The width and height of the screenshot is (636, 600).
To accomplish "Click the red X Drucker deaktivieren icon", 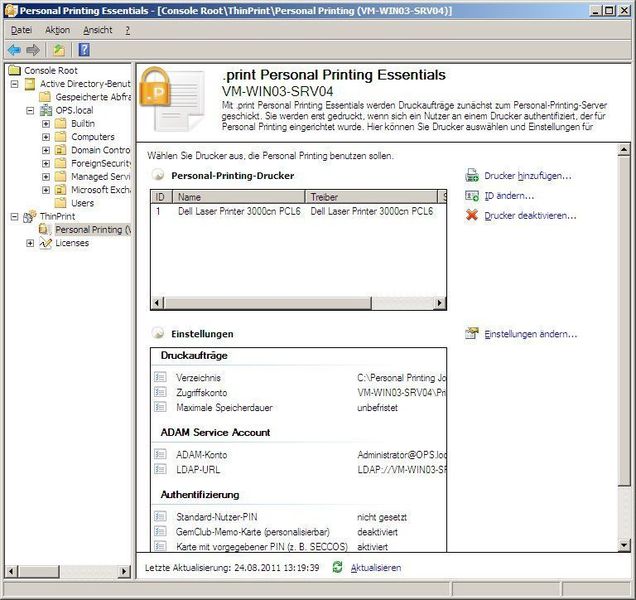I will (472, 215).
